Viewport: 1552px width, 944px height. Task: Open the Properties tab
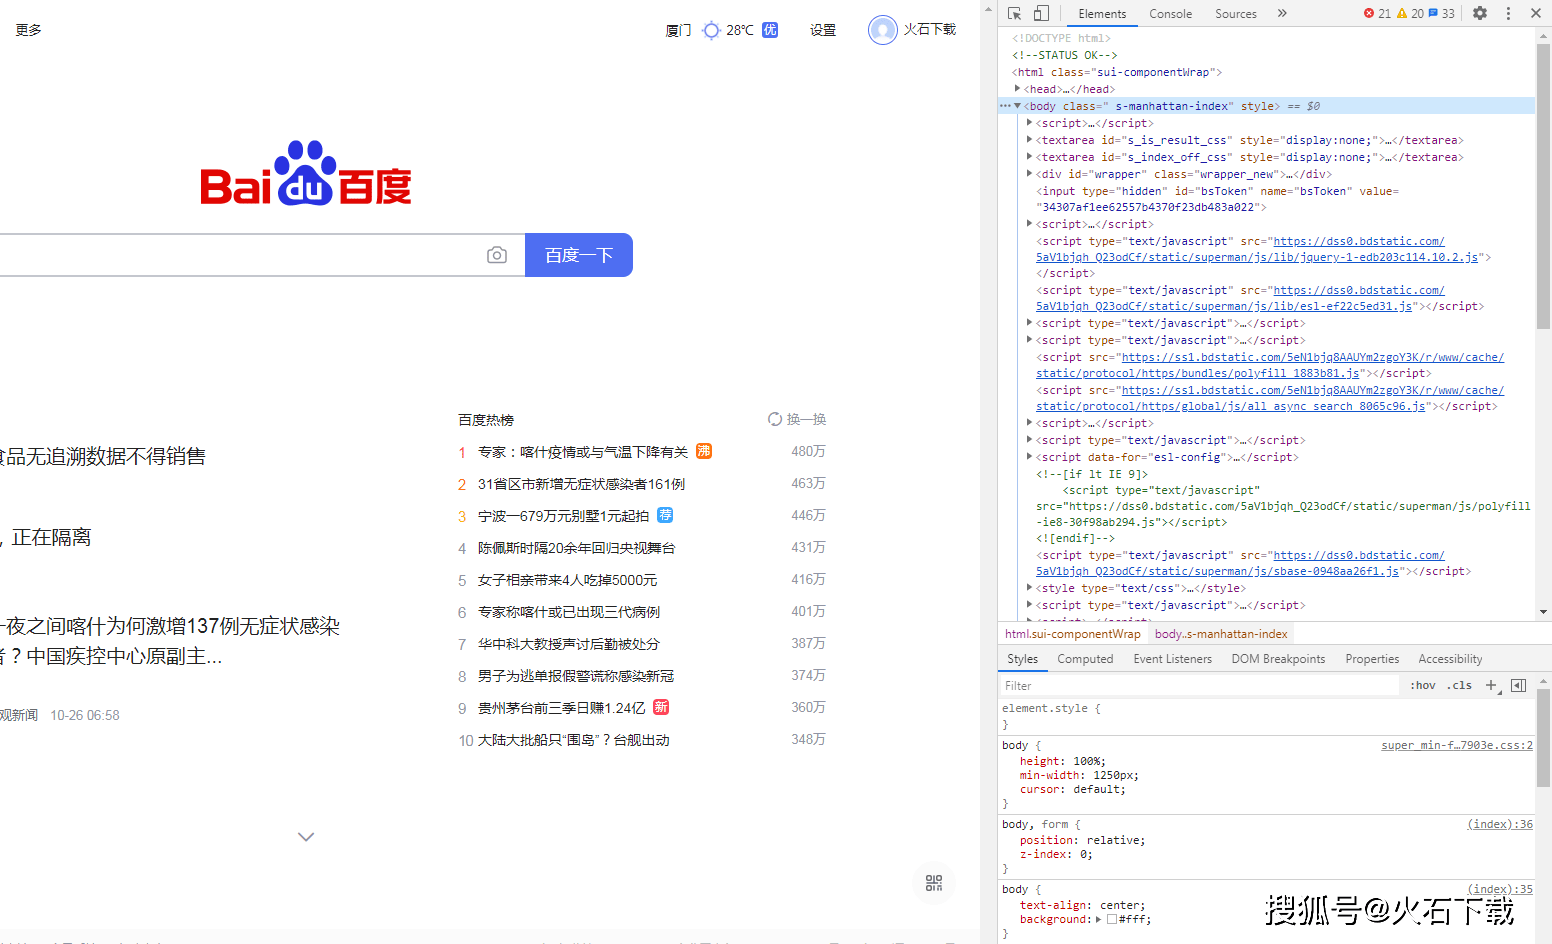point(1372,659)
